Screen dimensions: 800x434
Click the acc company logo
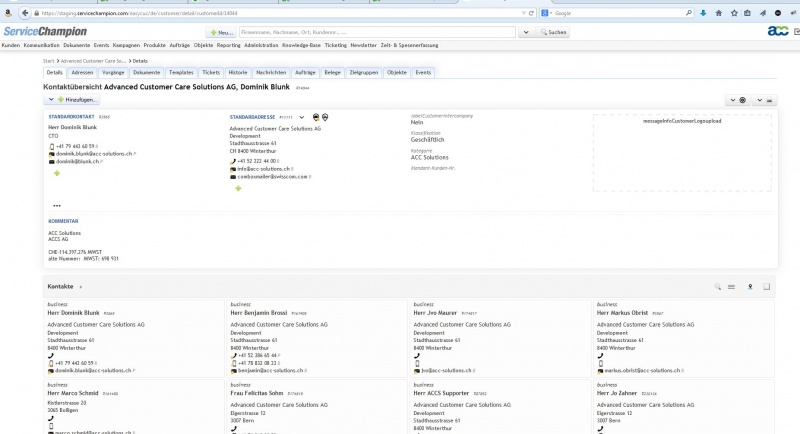click(778, 32)
